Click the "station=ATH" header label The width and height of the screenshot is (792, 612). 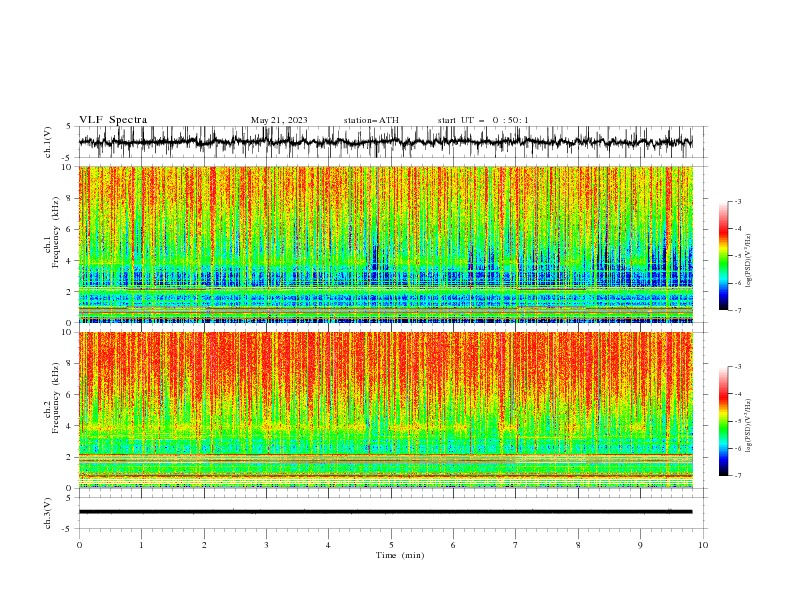coord(371,120)
